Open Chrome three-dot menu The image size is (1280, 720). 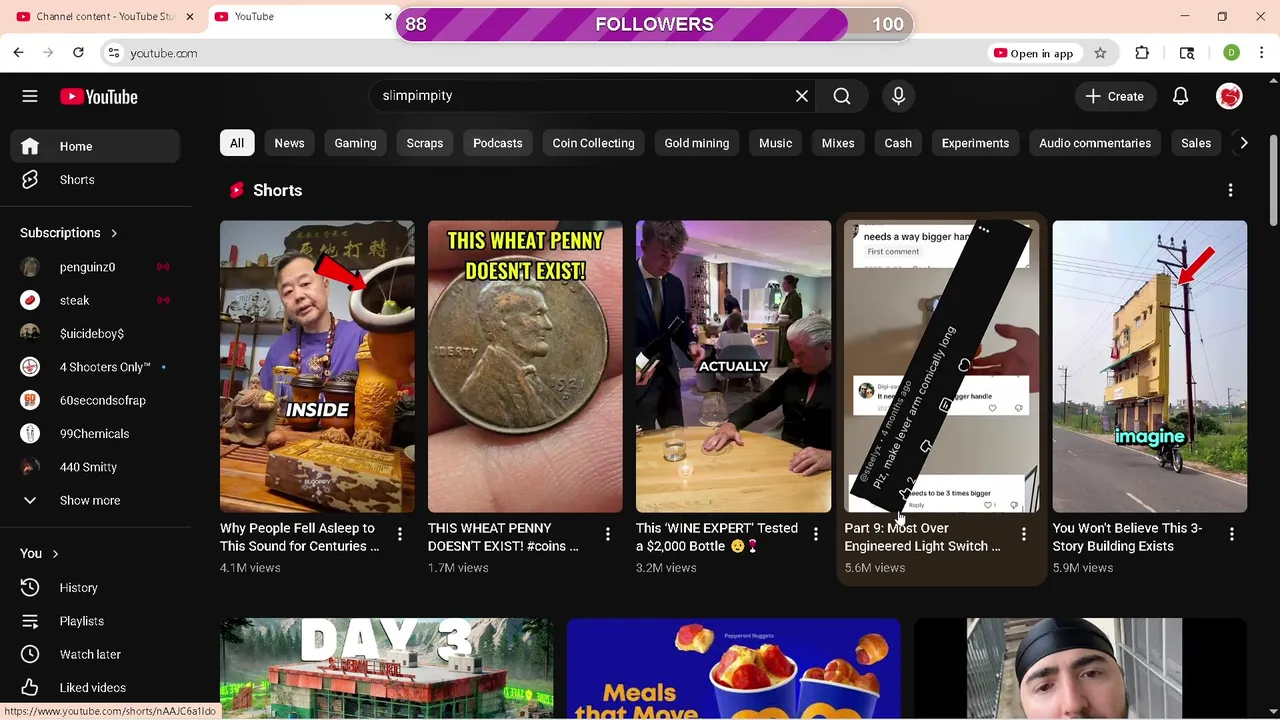click(x=1261, y=53)
